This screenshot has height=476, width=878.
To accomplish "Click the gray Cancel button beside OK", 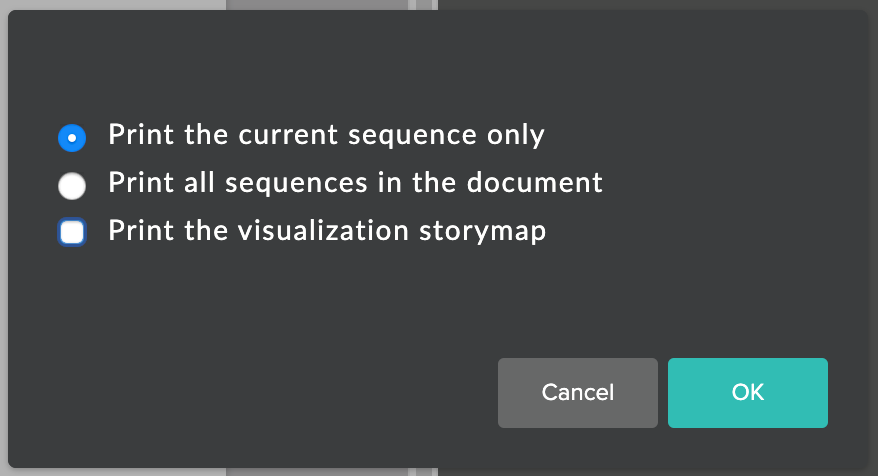I will [577, 393].
